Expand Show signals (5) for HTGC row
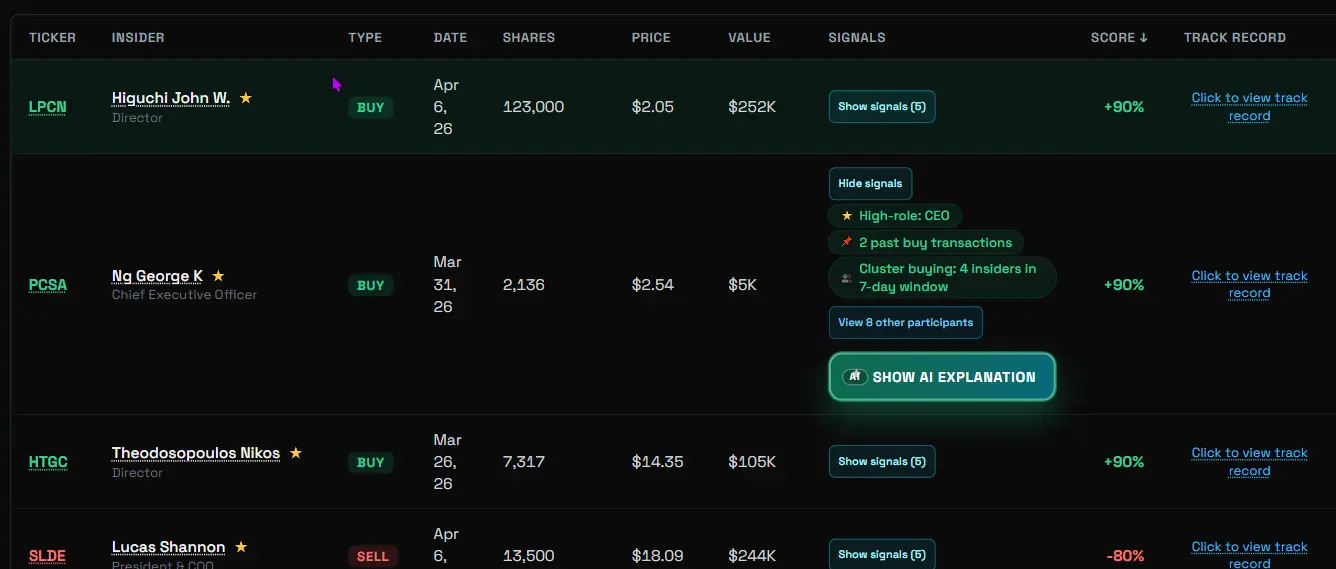The height and width of the screenshot is (569, 1336). [x=882, y=462]
